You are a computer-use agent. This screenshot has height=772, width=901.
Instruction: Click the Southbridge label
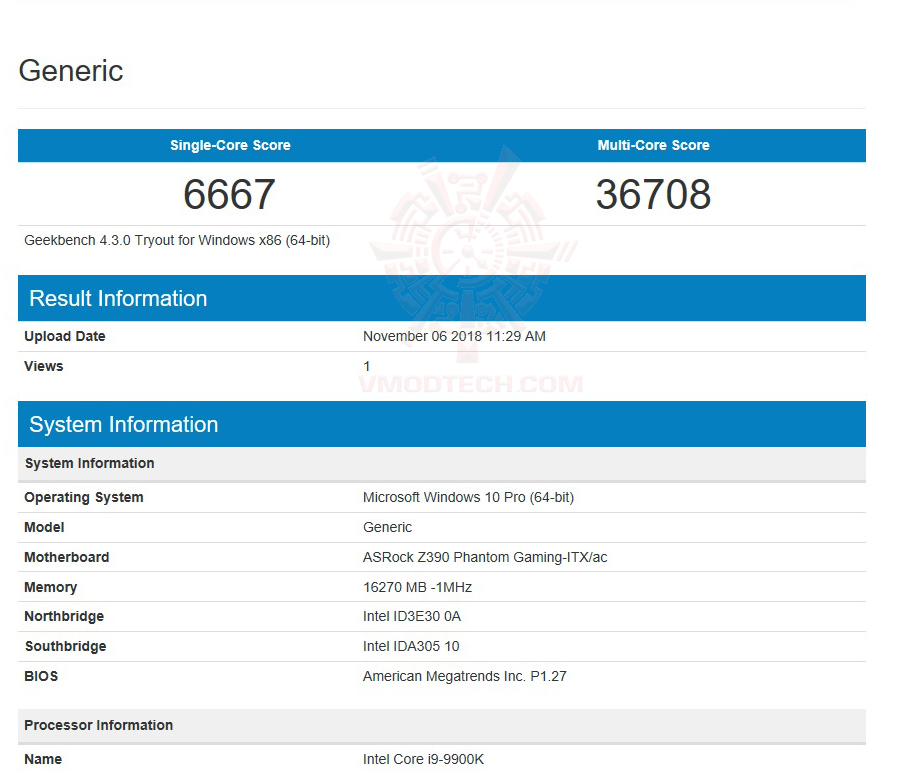coord(66,646)
